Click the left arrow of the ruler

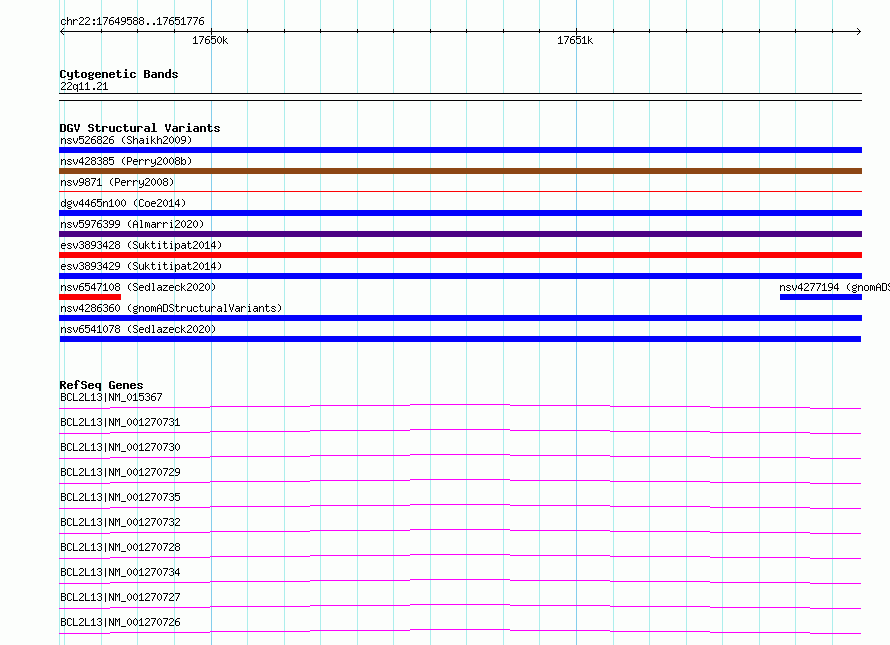click(62, 31)
